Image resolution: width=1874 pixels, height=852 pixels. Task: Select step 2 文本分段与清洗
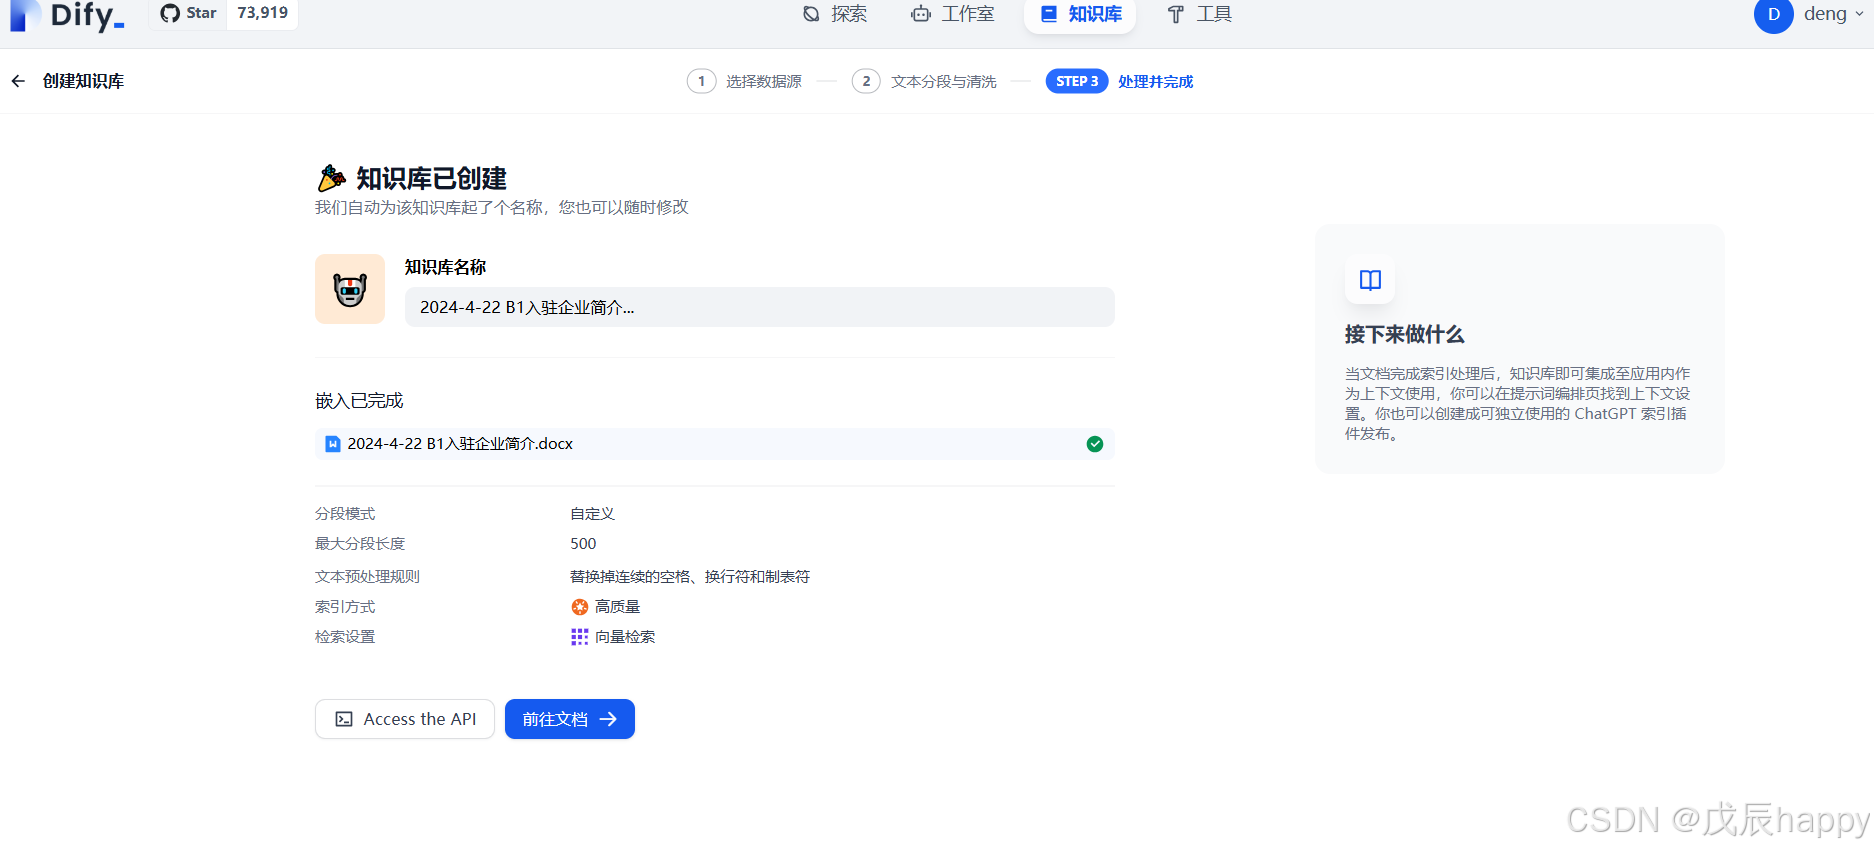pos(924,81)
